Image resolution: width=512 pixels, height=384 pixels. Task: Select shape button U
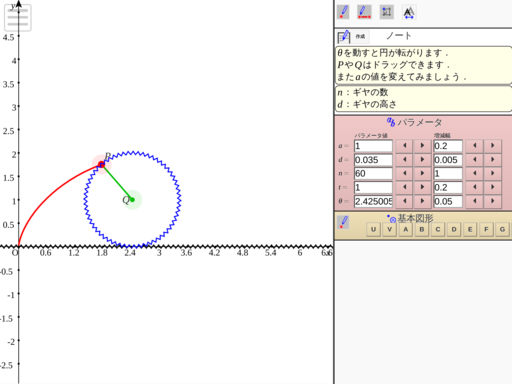[373, 229]
